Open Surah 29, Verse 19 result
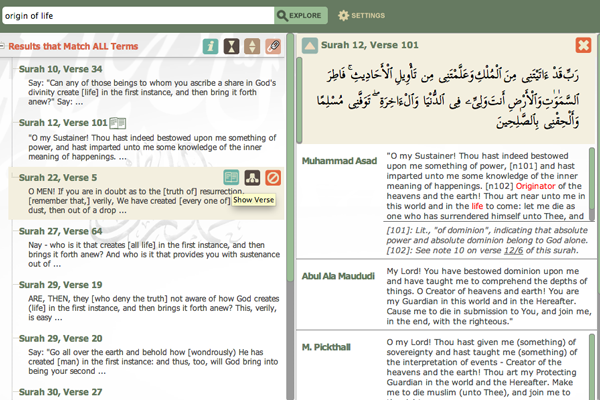The width and height of the screenshot is (600, 400). pyautogui.click(x=60, y=285)
